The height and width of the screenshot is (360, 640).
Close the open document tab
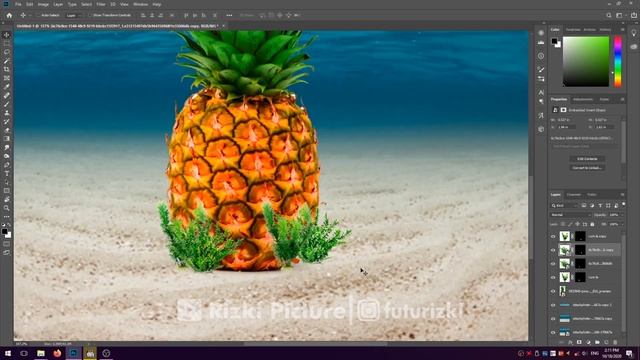(x=224, y=26)
